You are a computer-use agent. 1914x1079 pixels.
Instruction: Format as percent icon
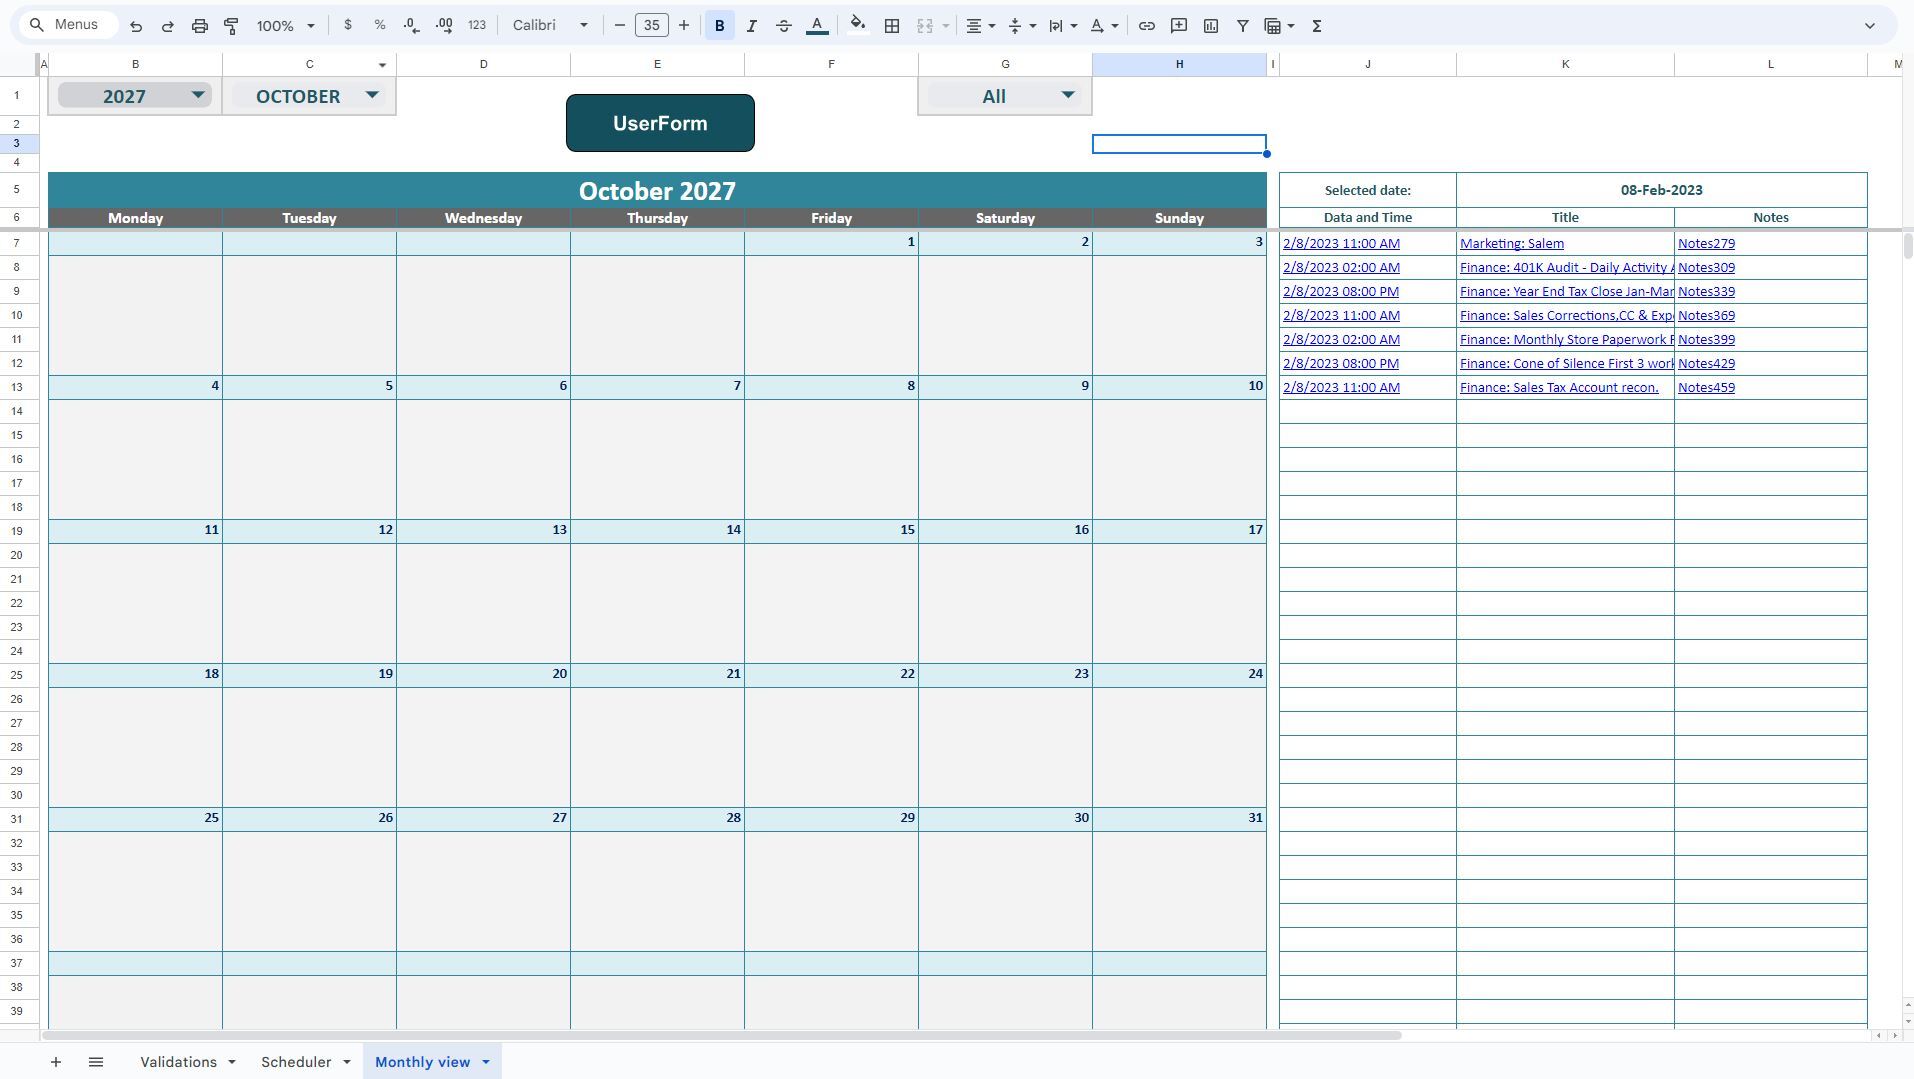pos(380,26)
